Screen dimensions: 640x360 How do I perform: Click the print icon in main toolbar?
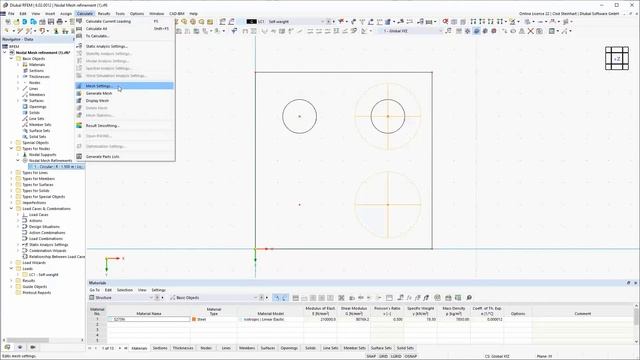pos(60,21)
